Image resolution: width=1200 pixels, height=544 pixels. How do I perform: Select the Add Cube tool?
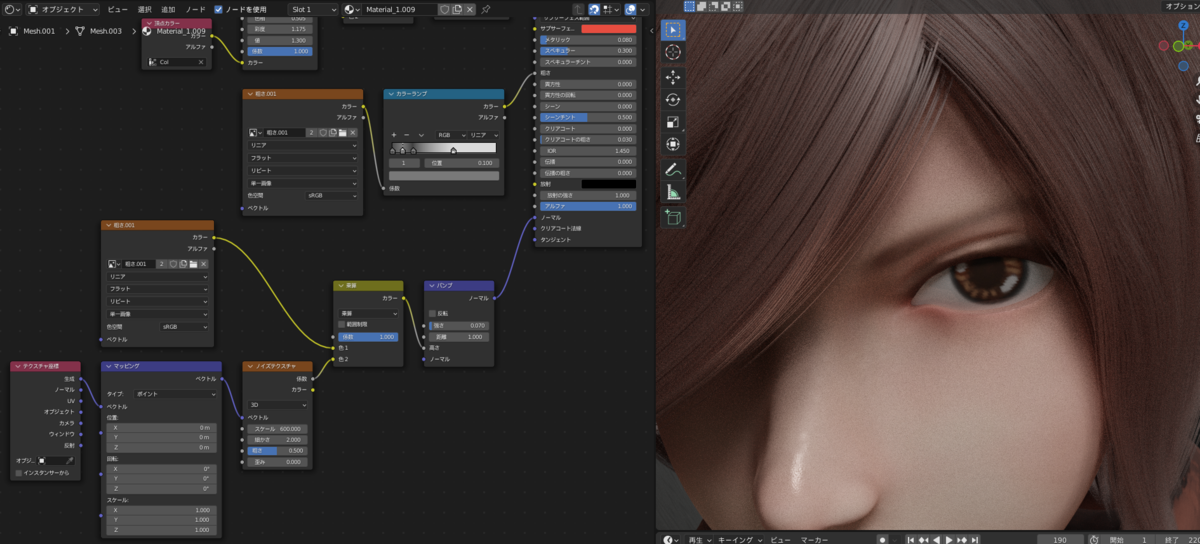(x=672, y=217)
